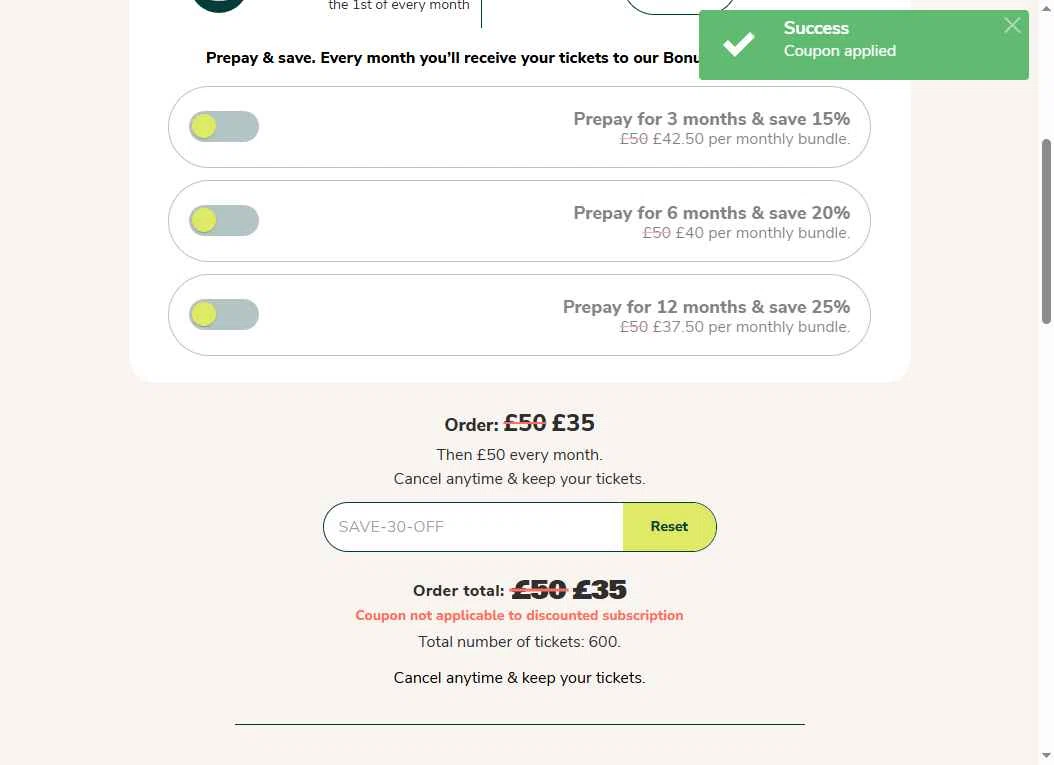
Task: Click the Reset coupon button
Action: [x=669, y=527]
